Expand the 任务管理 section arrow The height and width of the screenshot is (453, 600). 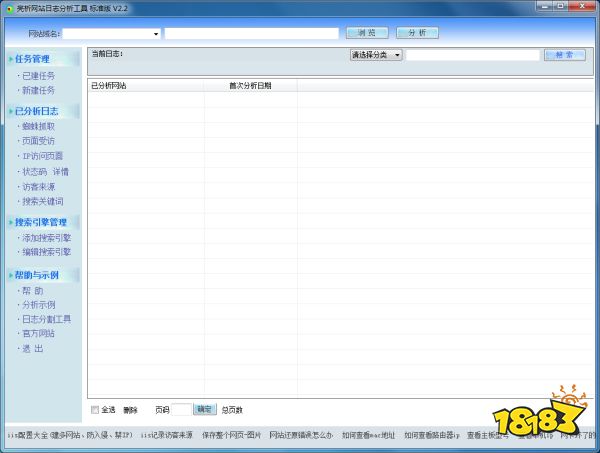10,59
